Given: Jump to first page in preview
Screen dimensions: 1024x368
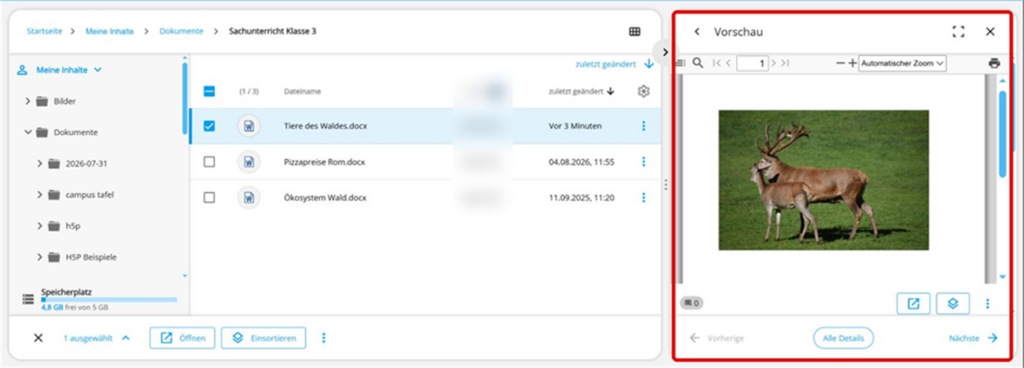Looking at the screenshot, I should pos(716,63).
